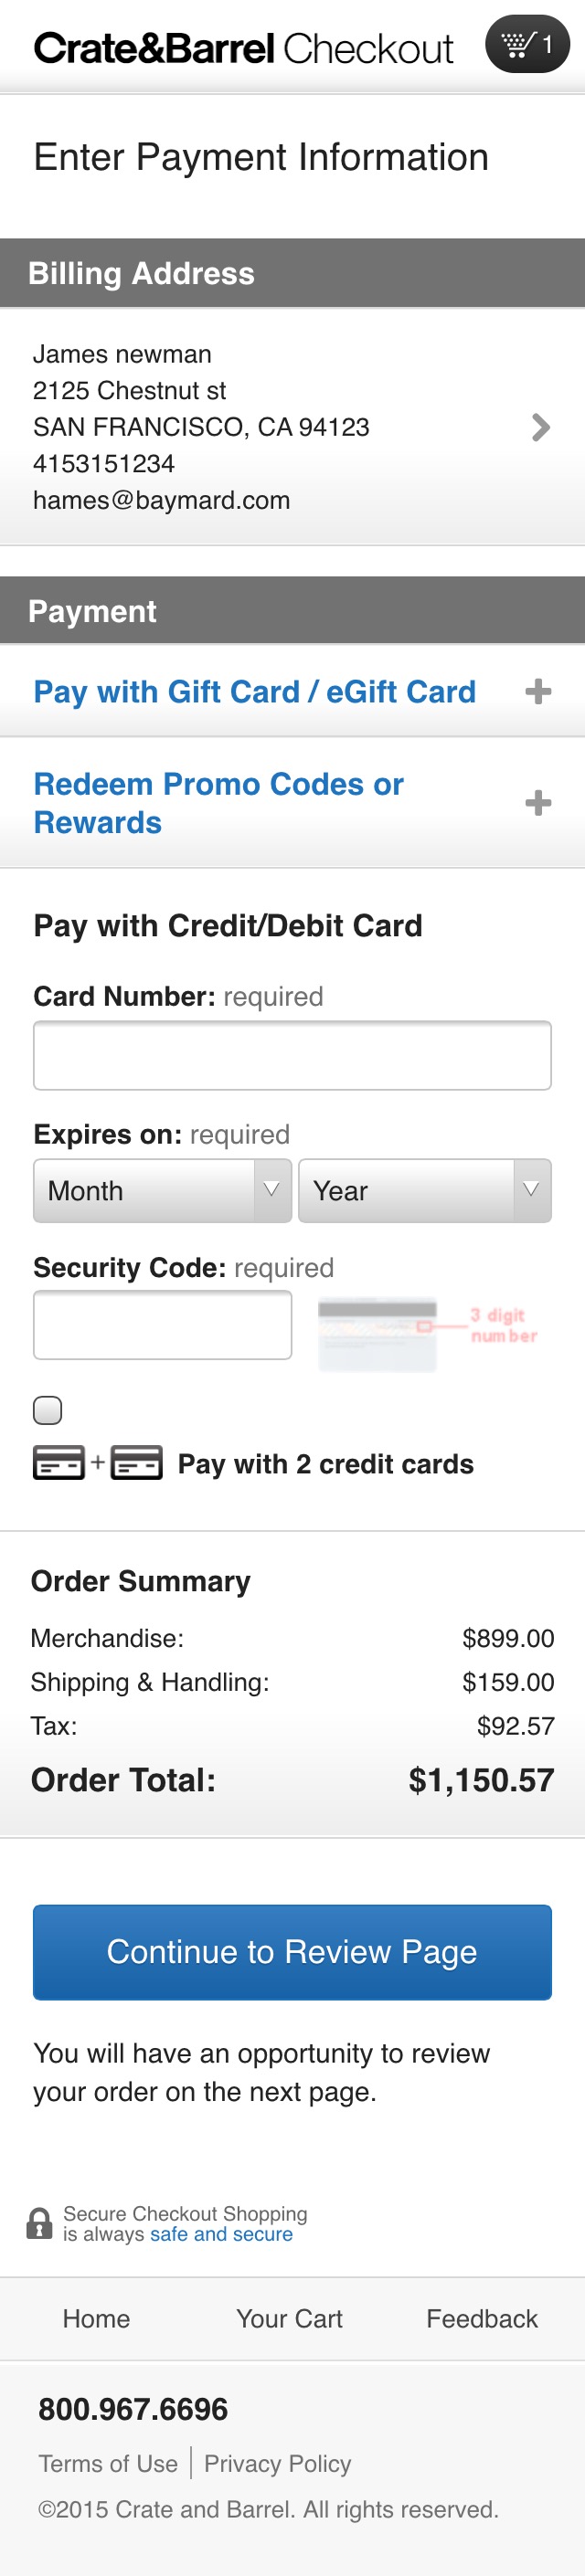Image resolution: width=585 pixels, height=2576 pixels.
Task: Click the plus icon next to Promo Codes
Action: (x=540, y=801)
